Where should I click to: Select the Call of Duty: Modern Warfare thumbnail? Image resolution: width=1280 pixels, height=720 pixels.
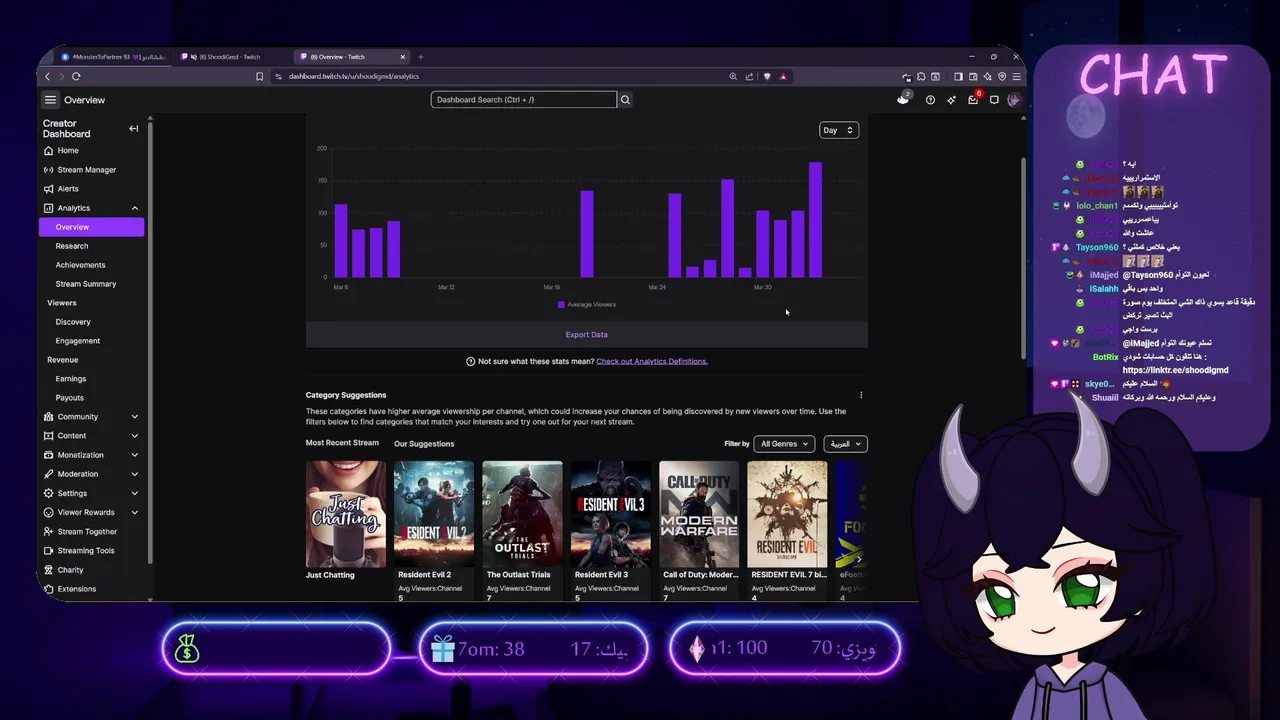tap(699, 514)
